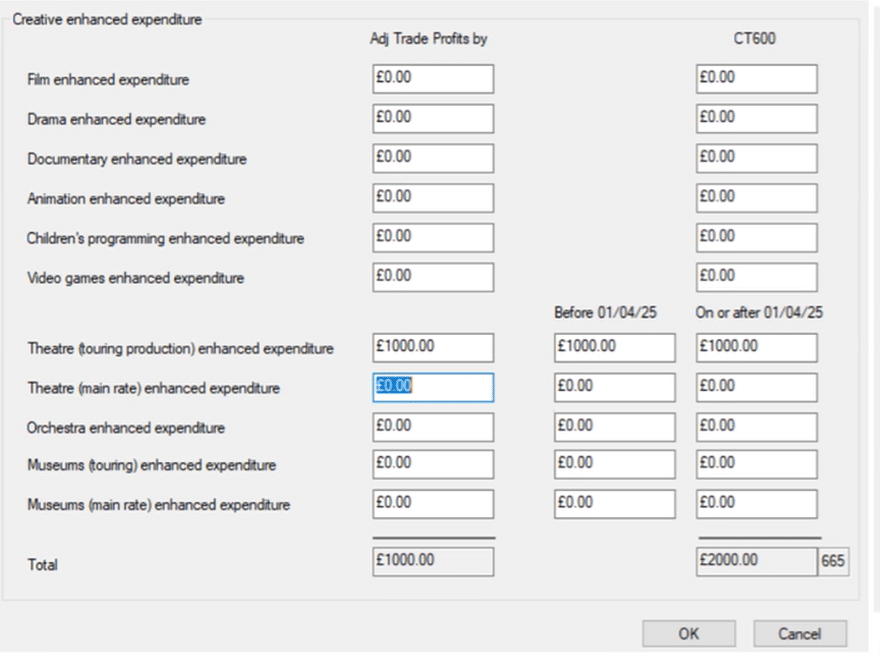Select Theatre touring production Before 01/04/25 field
880x659 pixels.
pyautogui.click(x=615, y=348)
